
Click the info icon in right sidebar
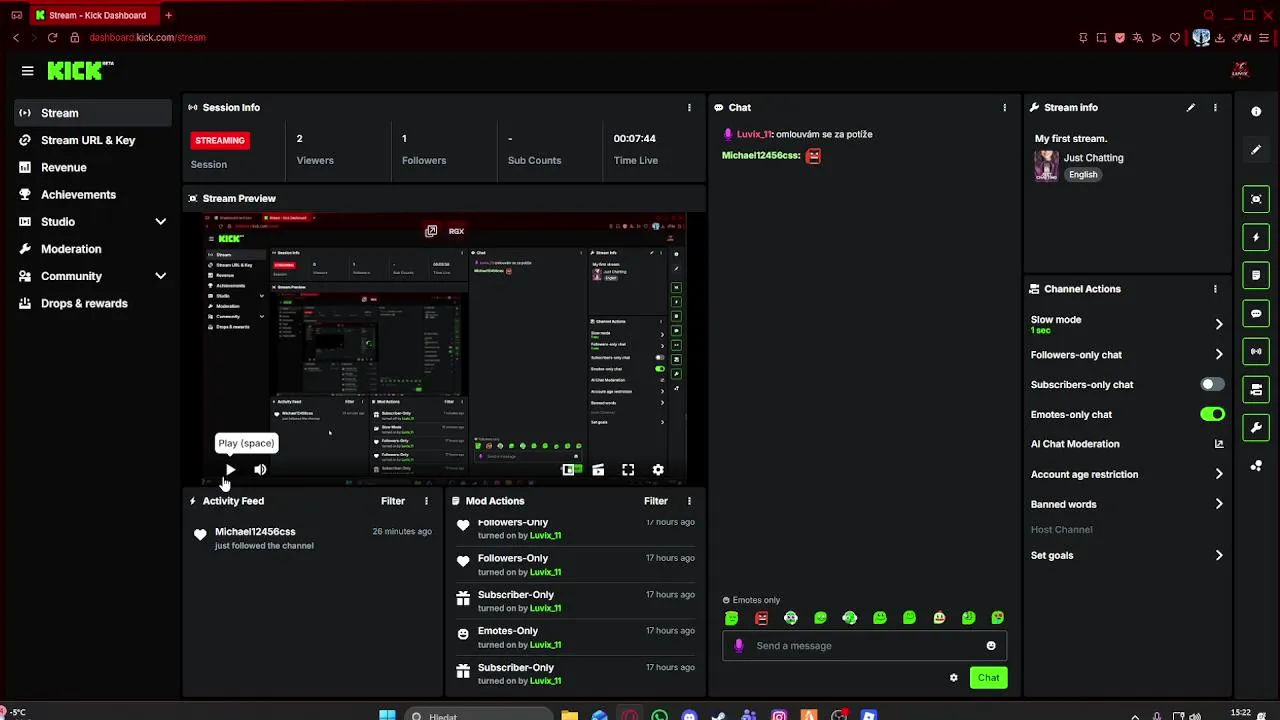point(1256,111)
